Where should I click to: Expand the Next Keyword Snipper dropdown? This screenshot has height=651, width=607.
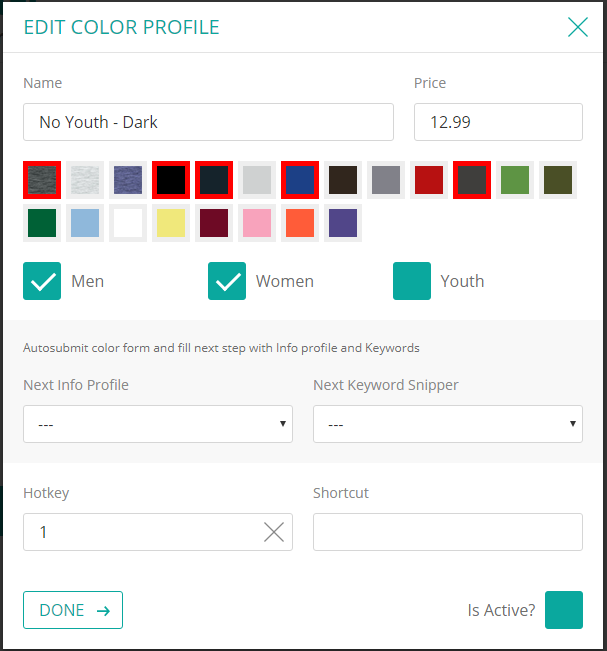click(x=447, y=424)
